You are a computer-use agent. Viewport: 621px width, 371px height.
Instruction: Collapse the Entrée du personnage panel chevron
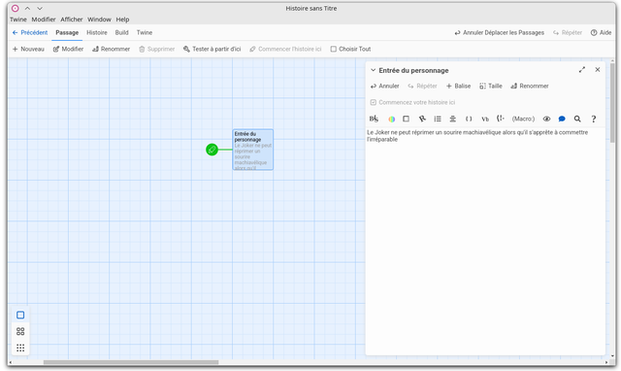[373, 70]
